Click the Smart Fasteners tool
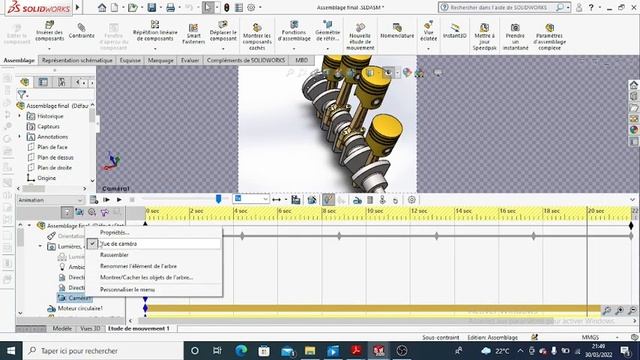Screen dimensions: 640x360 (x=193, y=33)
